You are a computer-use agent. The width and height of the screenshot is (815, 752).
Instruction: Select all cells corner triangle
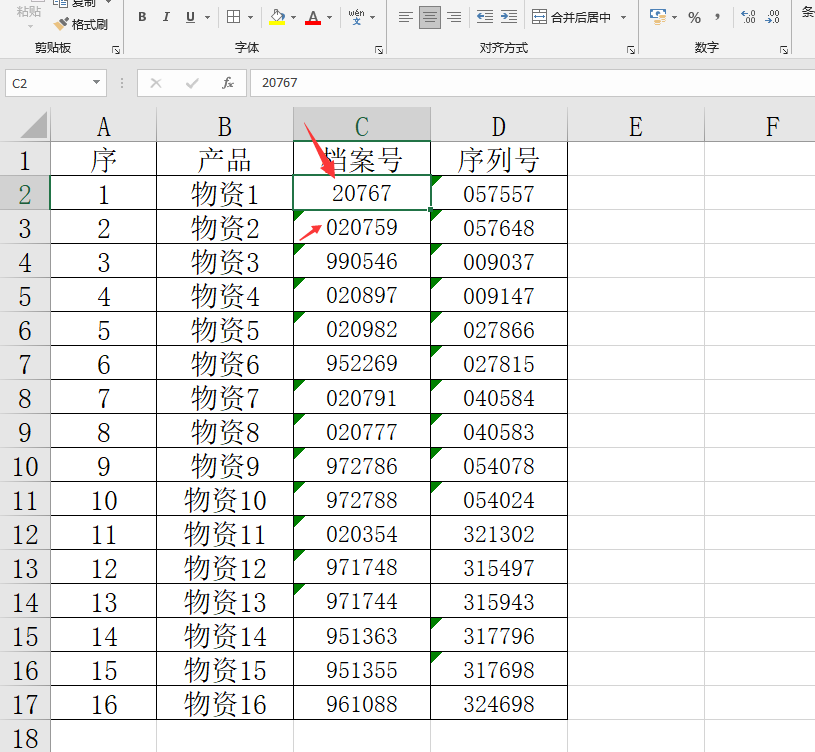click(x=33, y=126)
